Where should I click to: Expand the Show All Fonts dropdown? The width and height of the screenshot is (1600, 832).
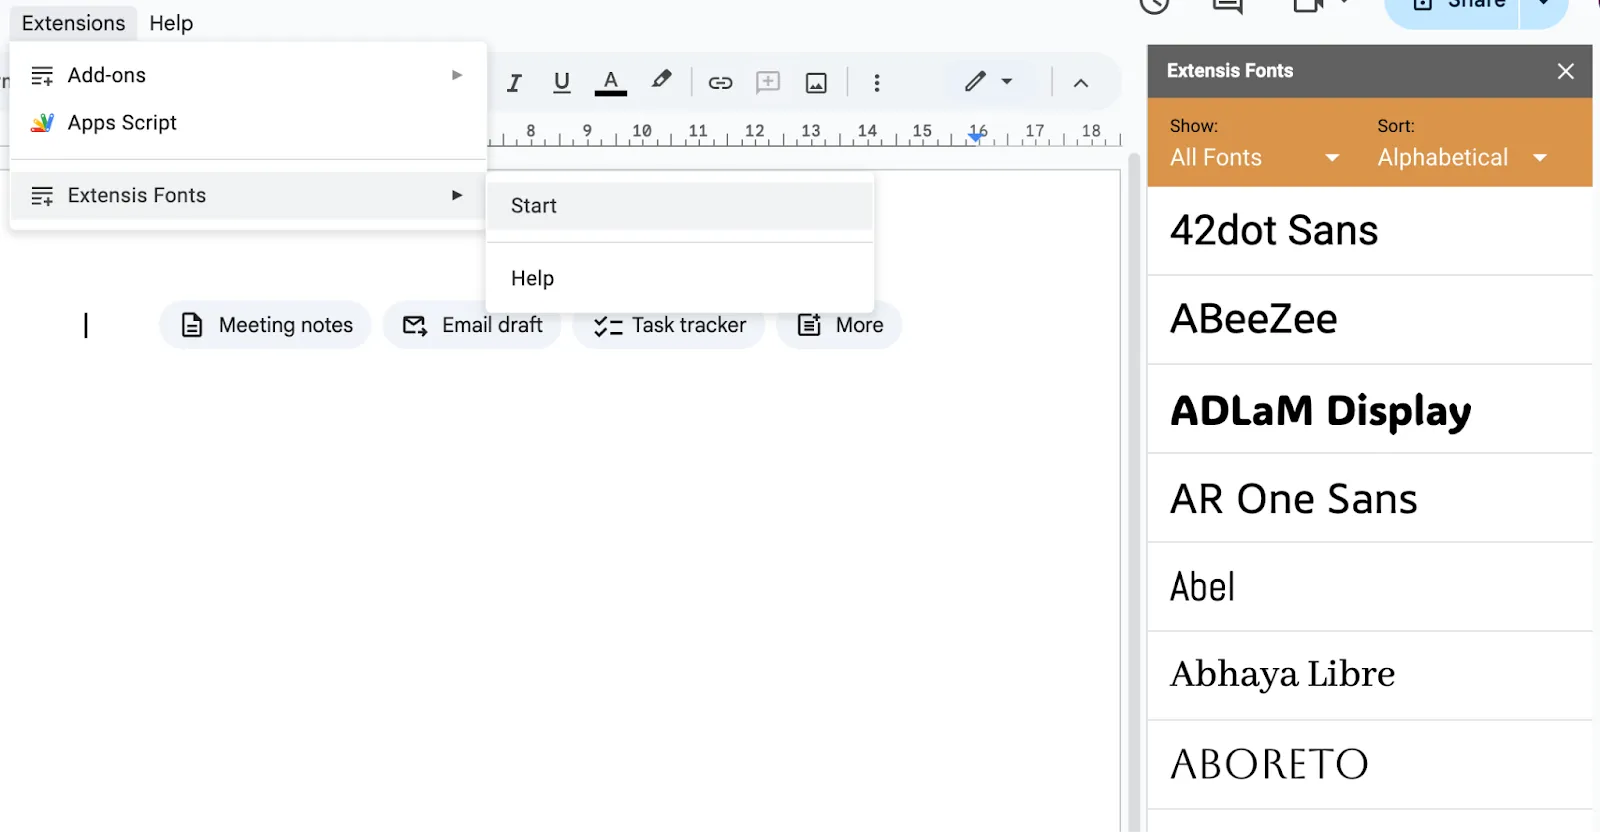pyautogui.click(x=1255, y=157)
